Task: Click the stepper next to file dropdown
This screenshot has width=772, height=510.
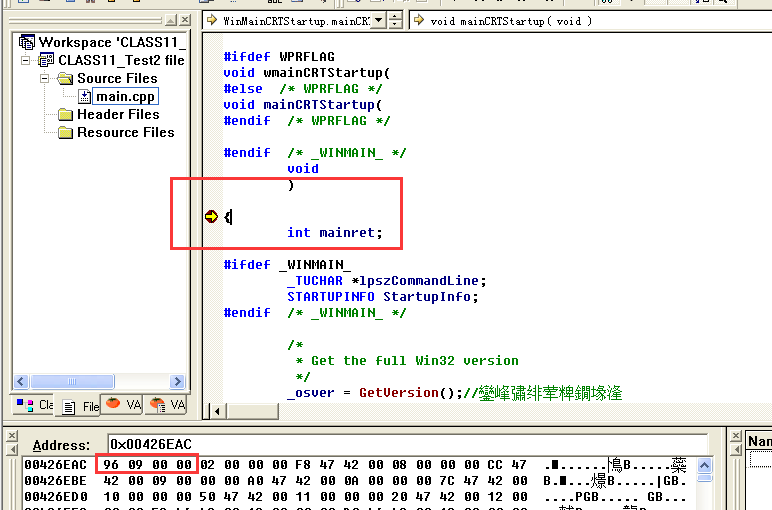Action: point(395,21)
